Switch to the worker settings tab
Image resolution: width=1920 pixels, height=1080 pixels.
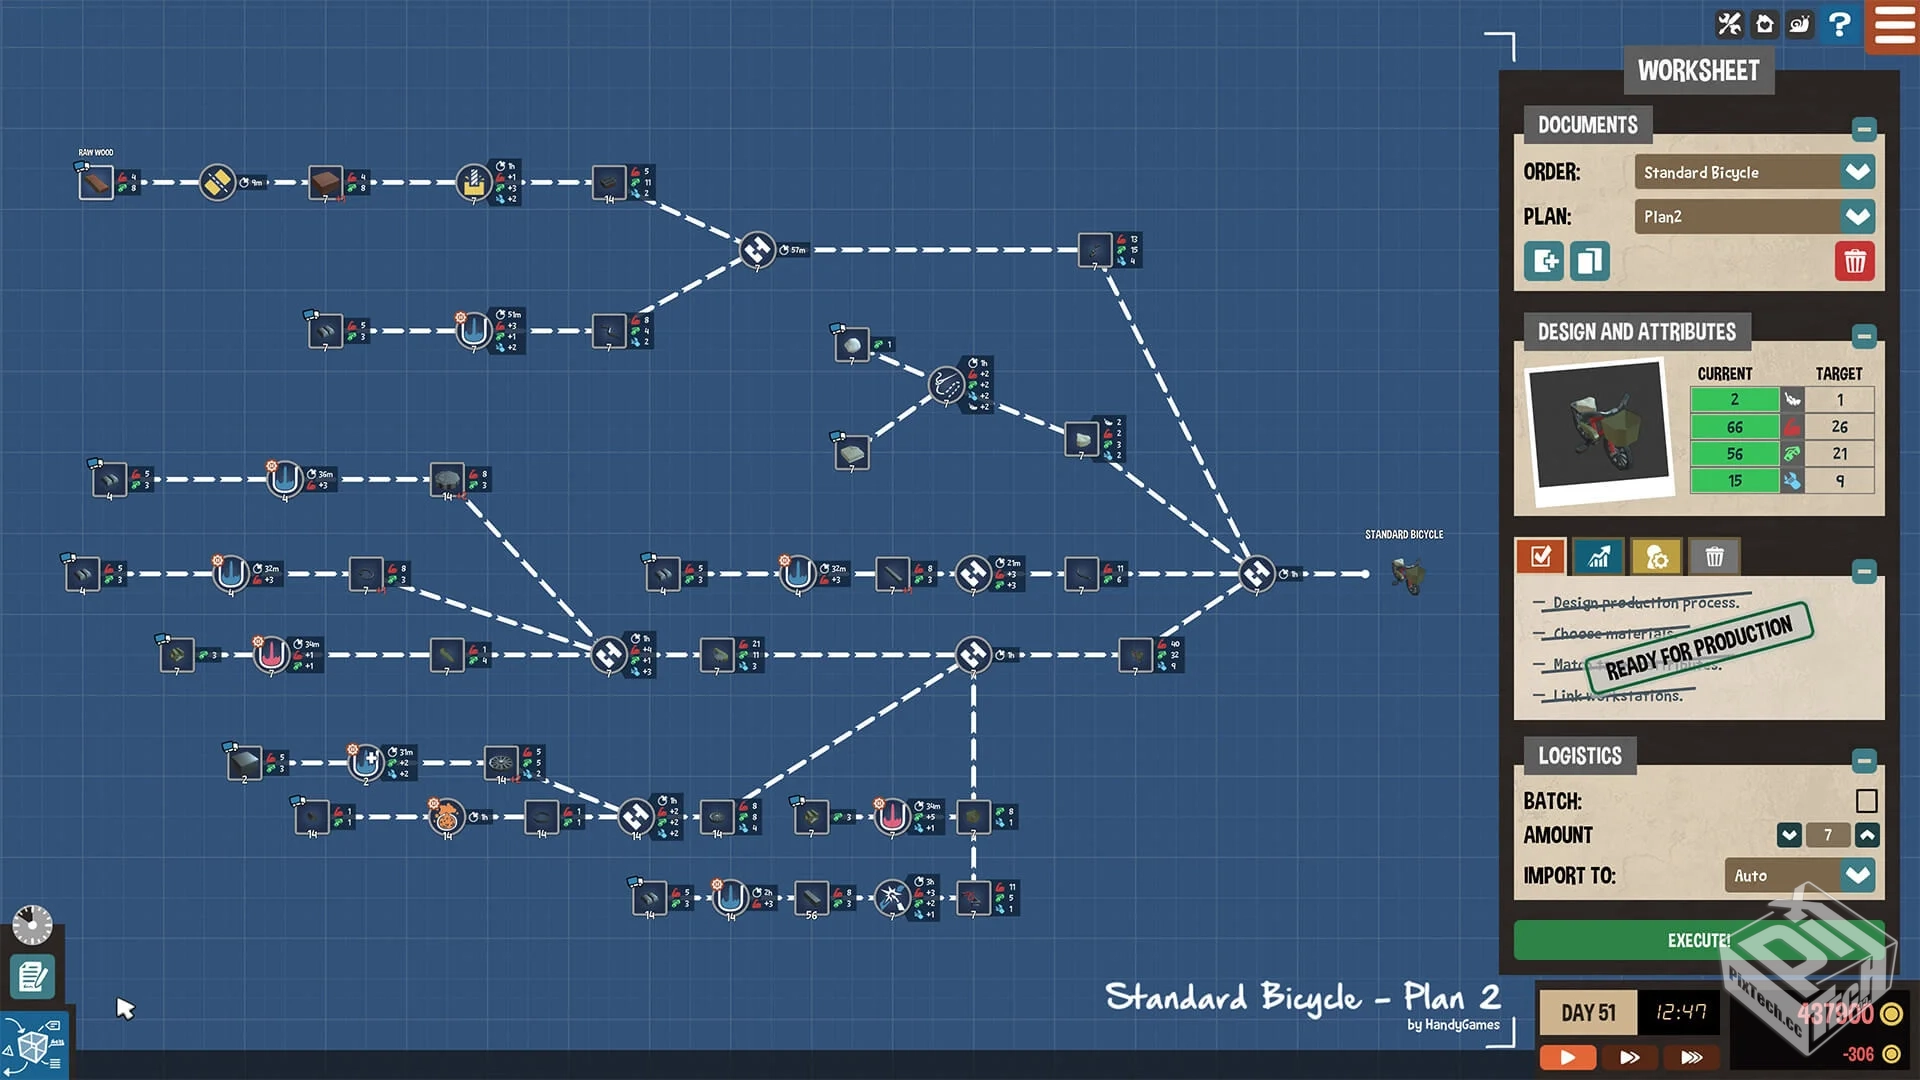(1656, 557)
